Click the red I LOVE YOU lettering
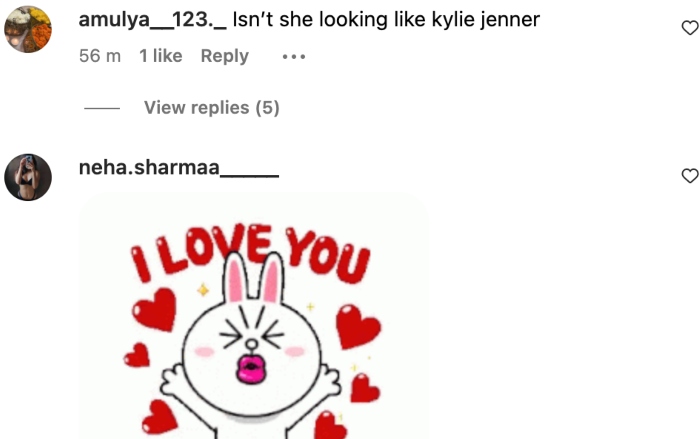Viewport: 700px width, 439px height. click(250, 252)
